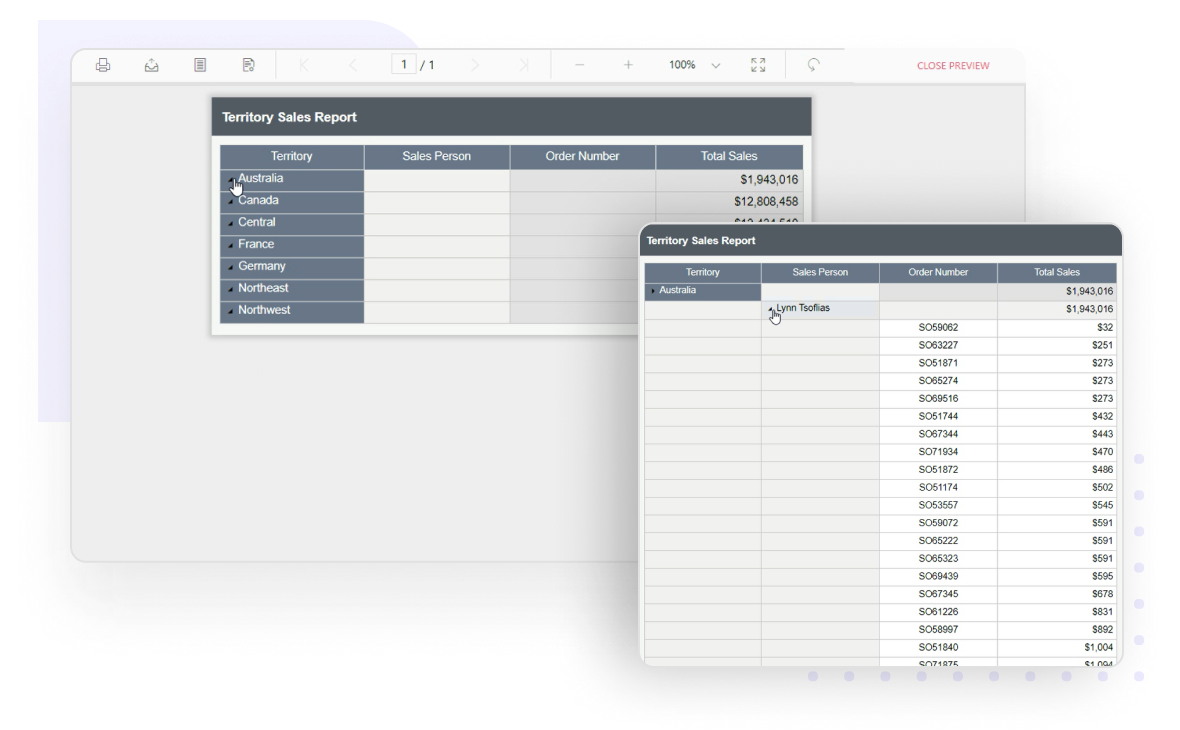Click the Total Sales header in front window
This screenshot has width=1180, height=730.
(x=1057, y=272)
